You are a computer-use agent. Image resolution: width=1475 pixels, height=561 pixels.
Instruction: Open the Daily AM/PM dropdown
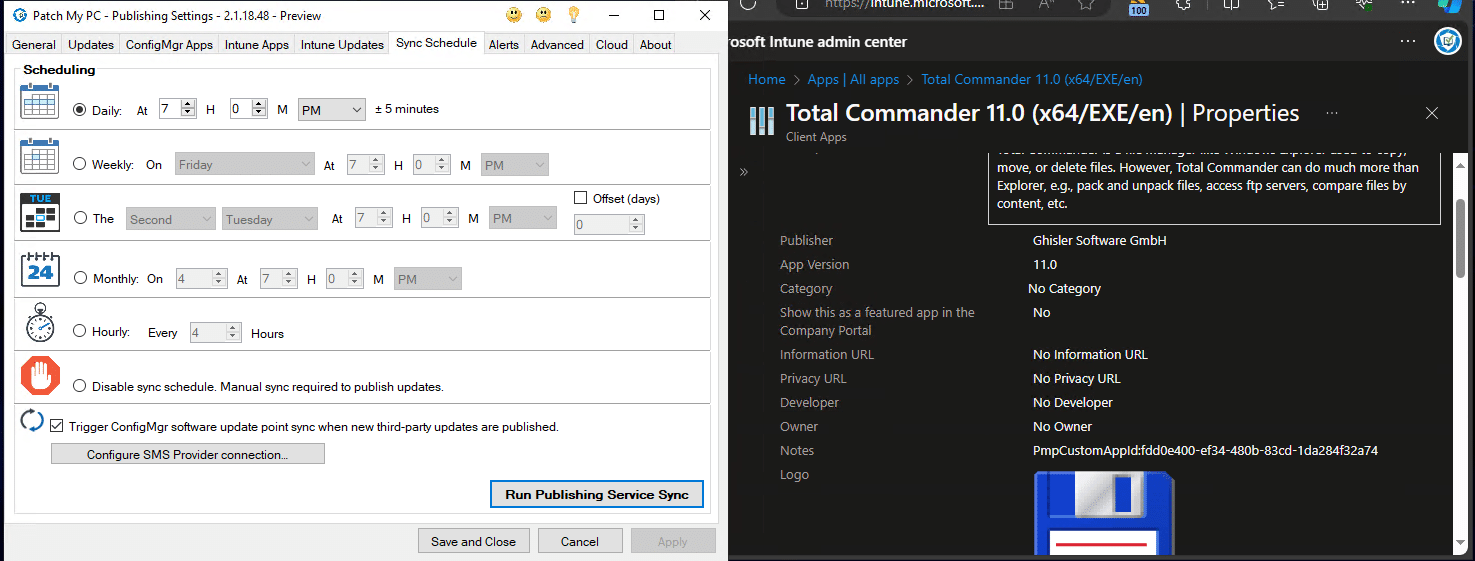click(x=332, y=110)
